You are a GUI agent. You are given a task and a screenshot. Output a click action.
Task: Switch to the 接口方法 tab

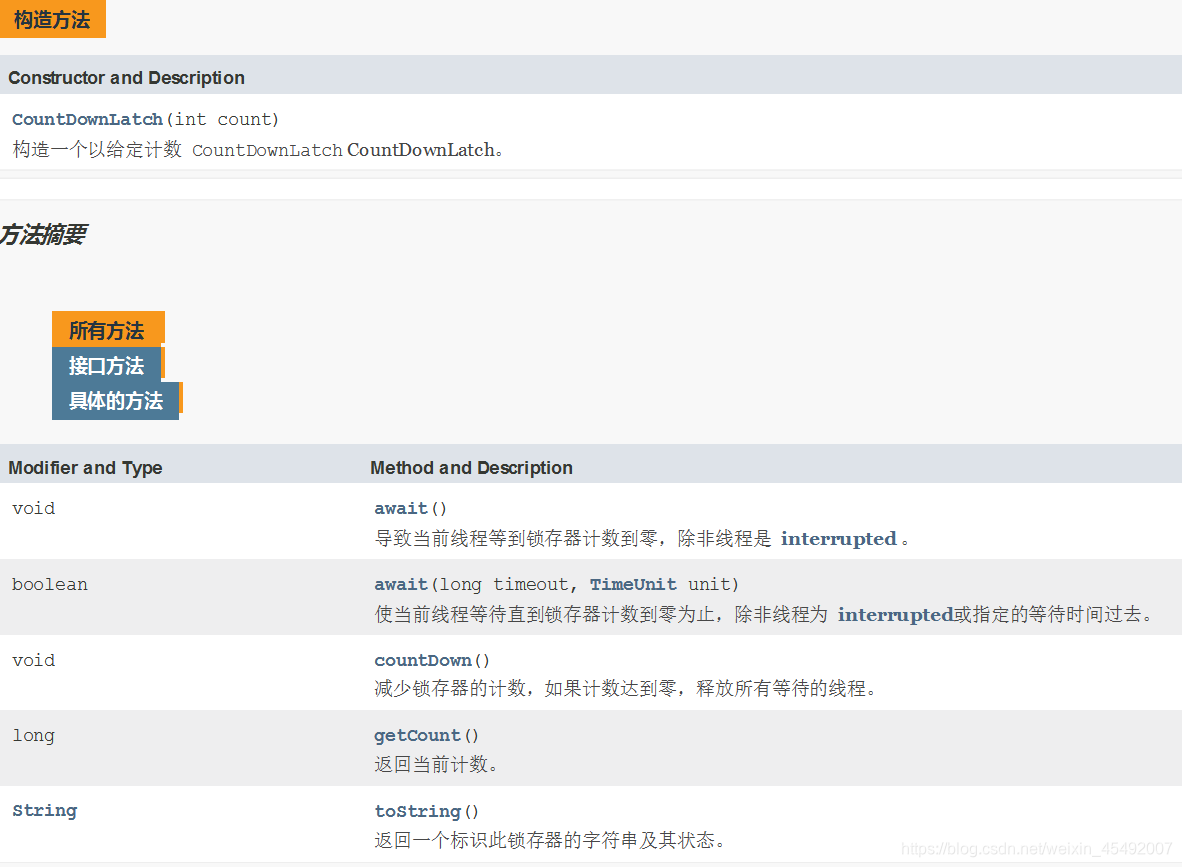pos(106,365)
